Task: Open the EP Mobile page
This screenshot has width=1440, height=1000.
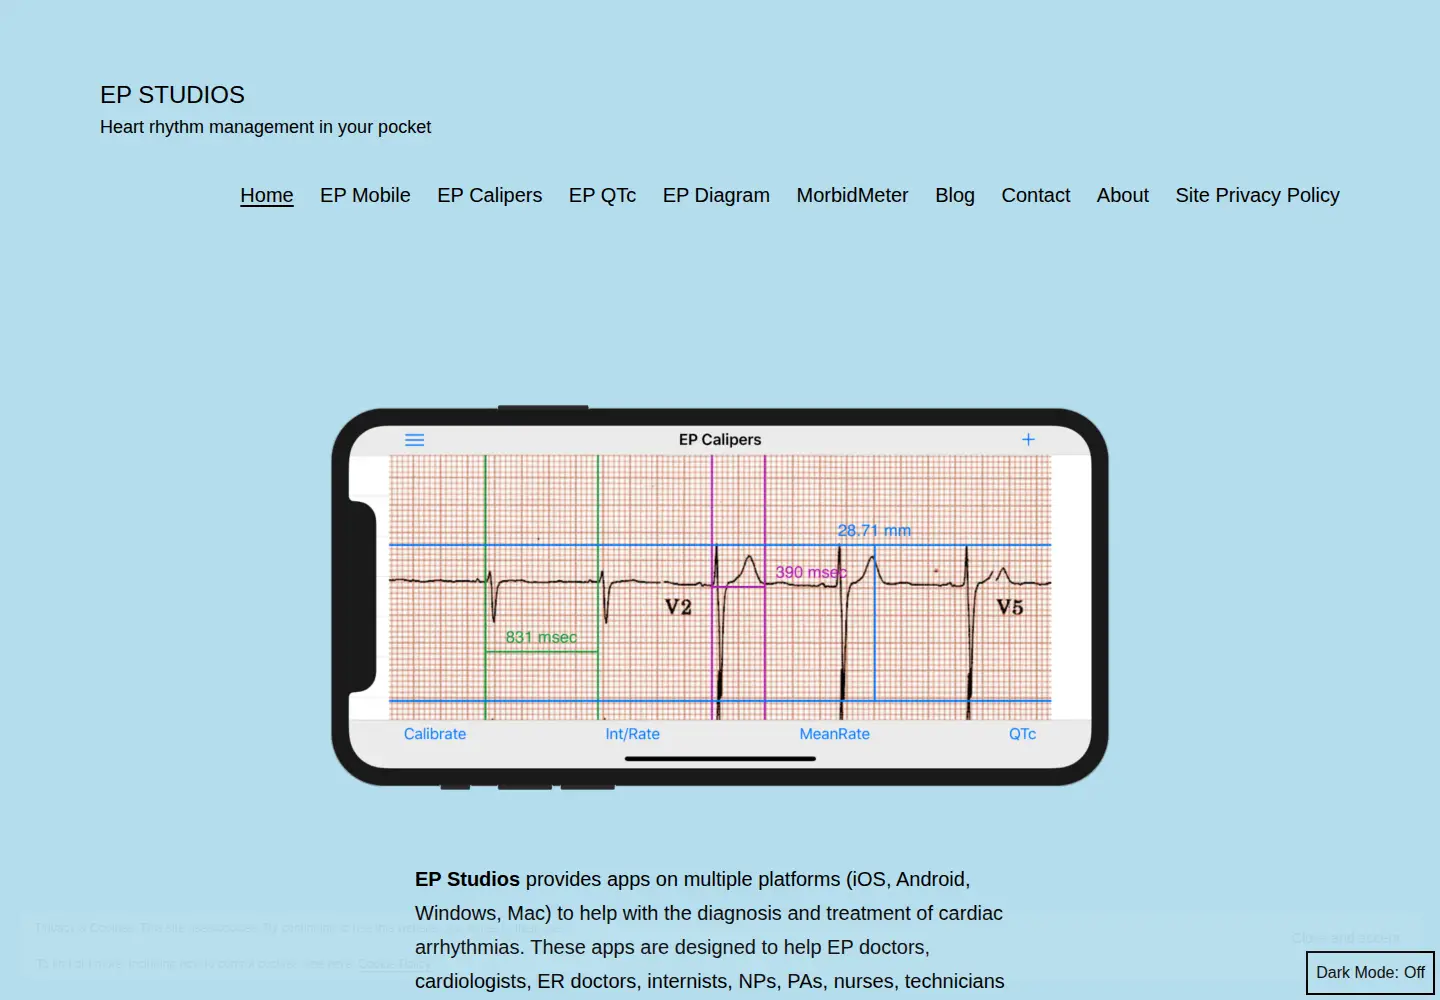Action: click(x=365, y=195)
